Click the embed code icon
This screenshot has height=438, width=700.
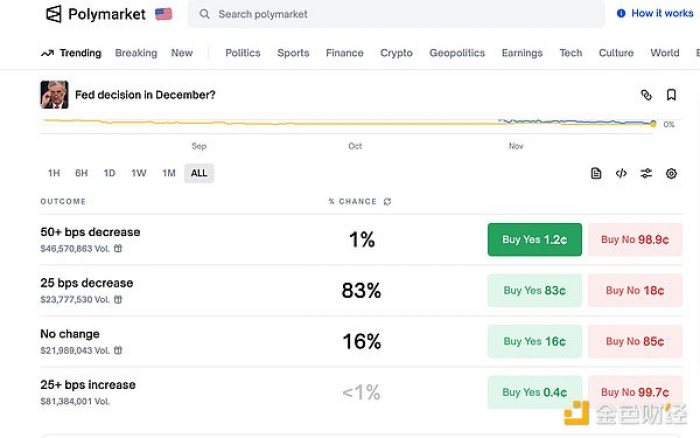pos(621,173)
